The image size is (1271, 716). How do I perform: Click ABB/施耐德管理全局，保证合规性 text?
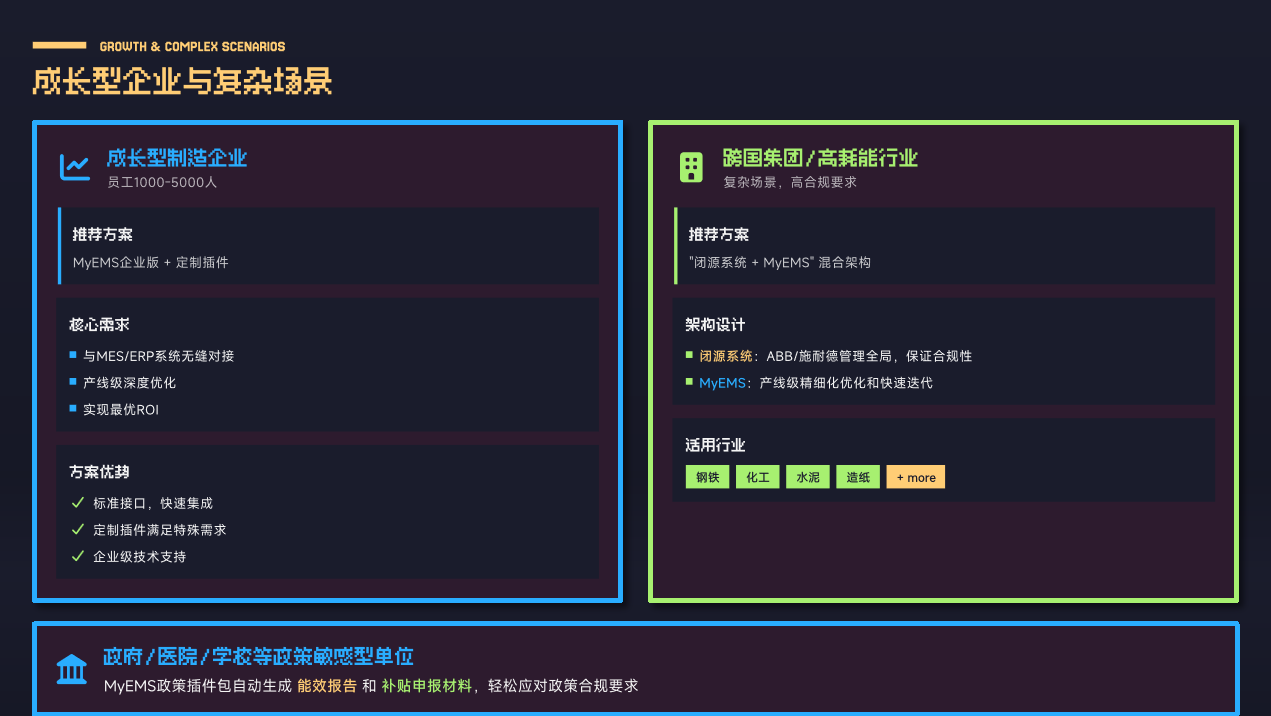click(869, 356)
